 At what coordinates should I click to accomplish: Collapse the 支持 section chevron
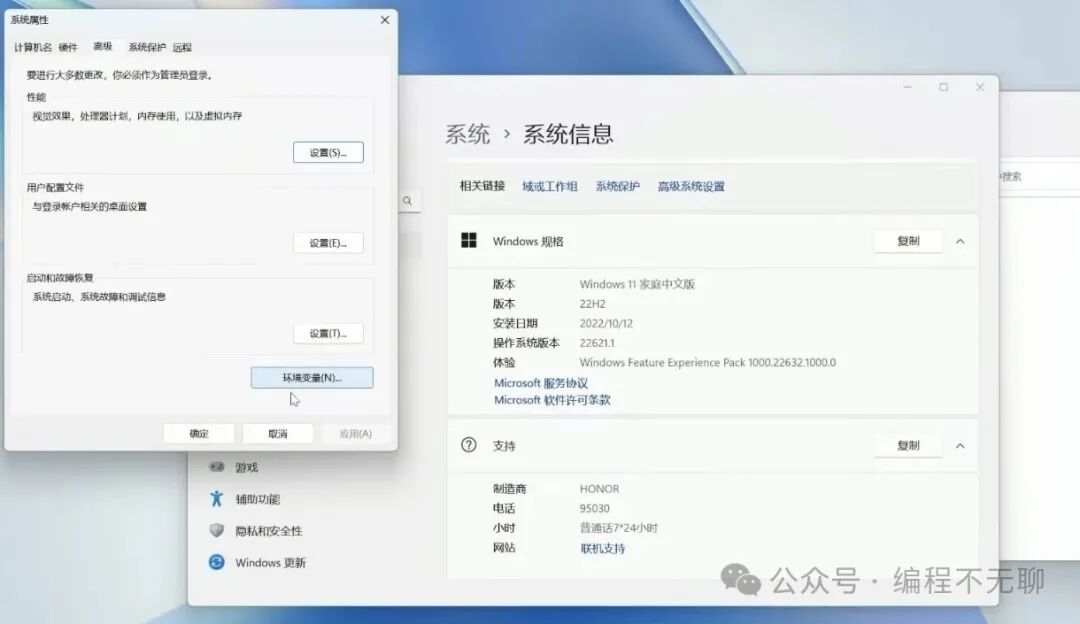click(960, 446)
